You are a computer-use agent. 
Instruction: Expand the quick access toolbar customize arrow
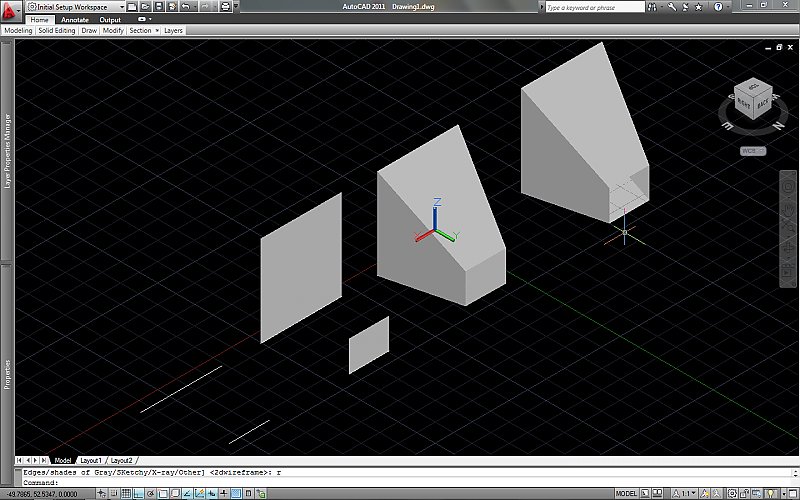[x=236, y=7]
